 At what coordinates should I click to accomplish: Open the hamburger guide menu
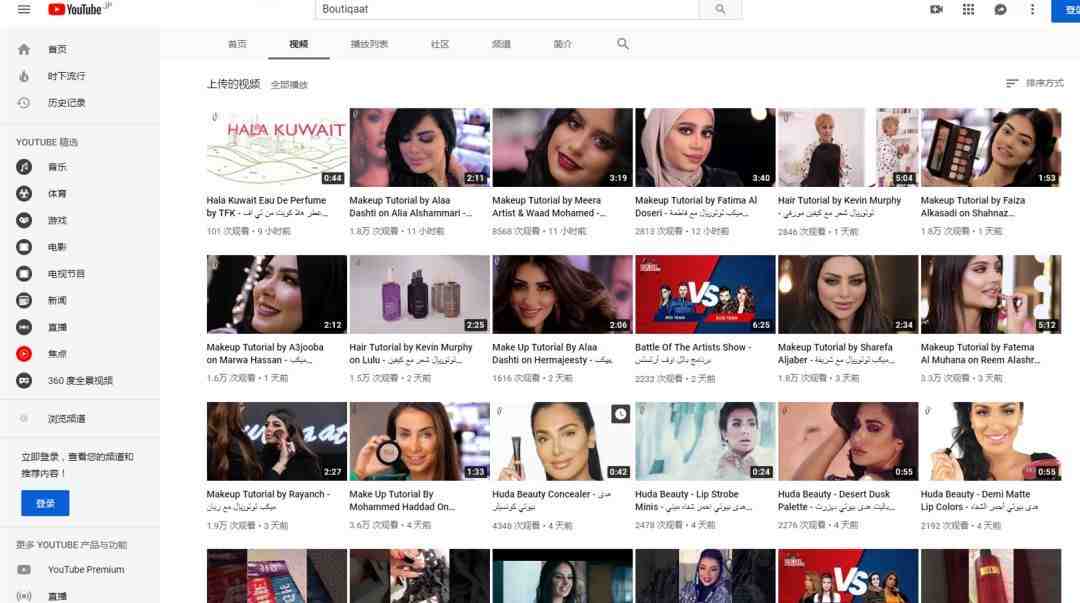point(24,9)
